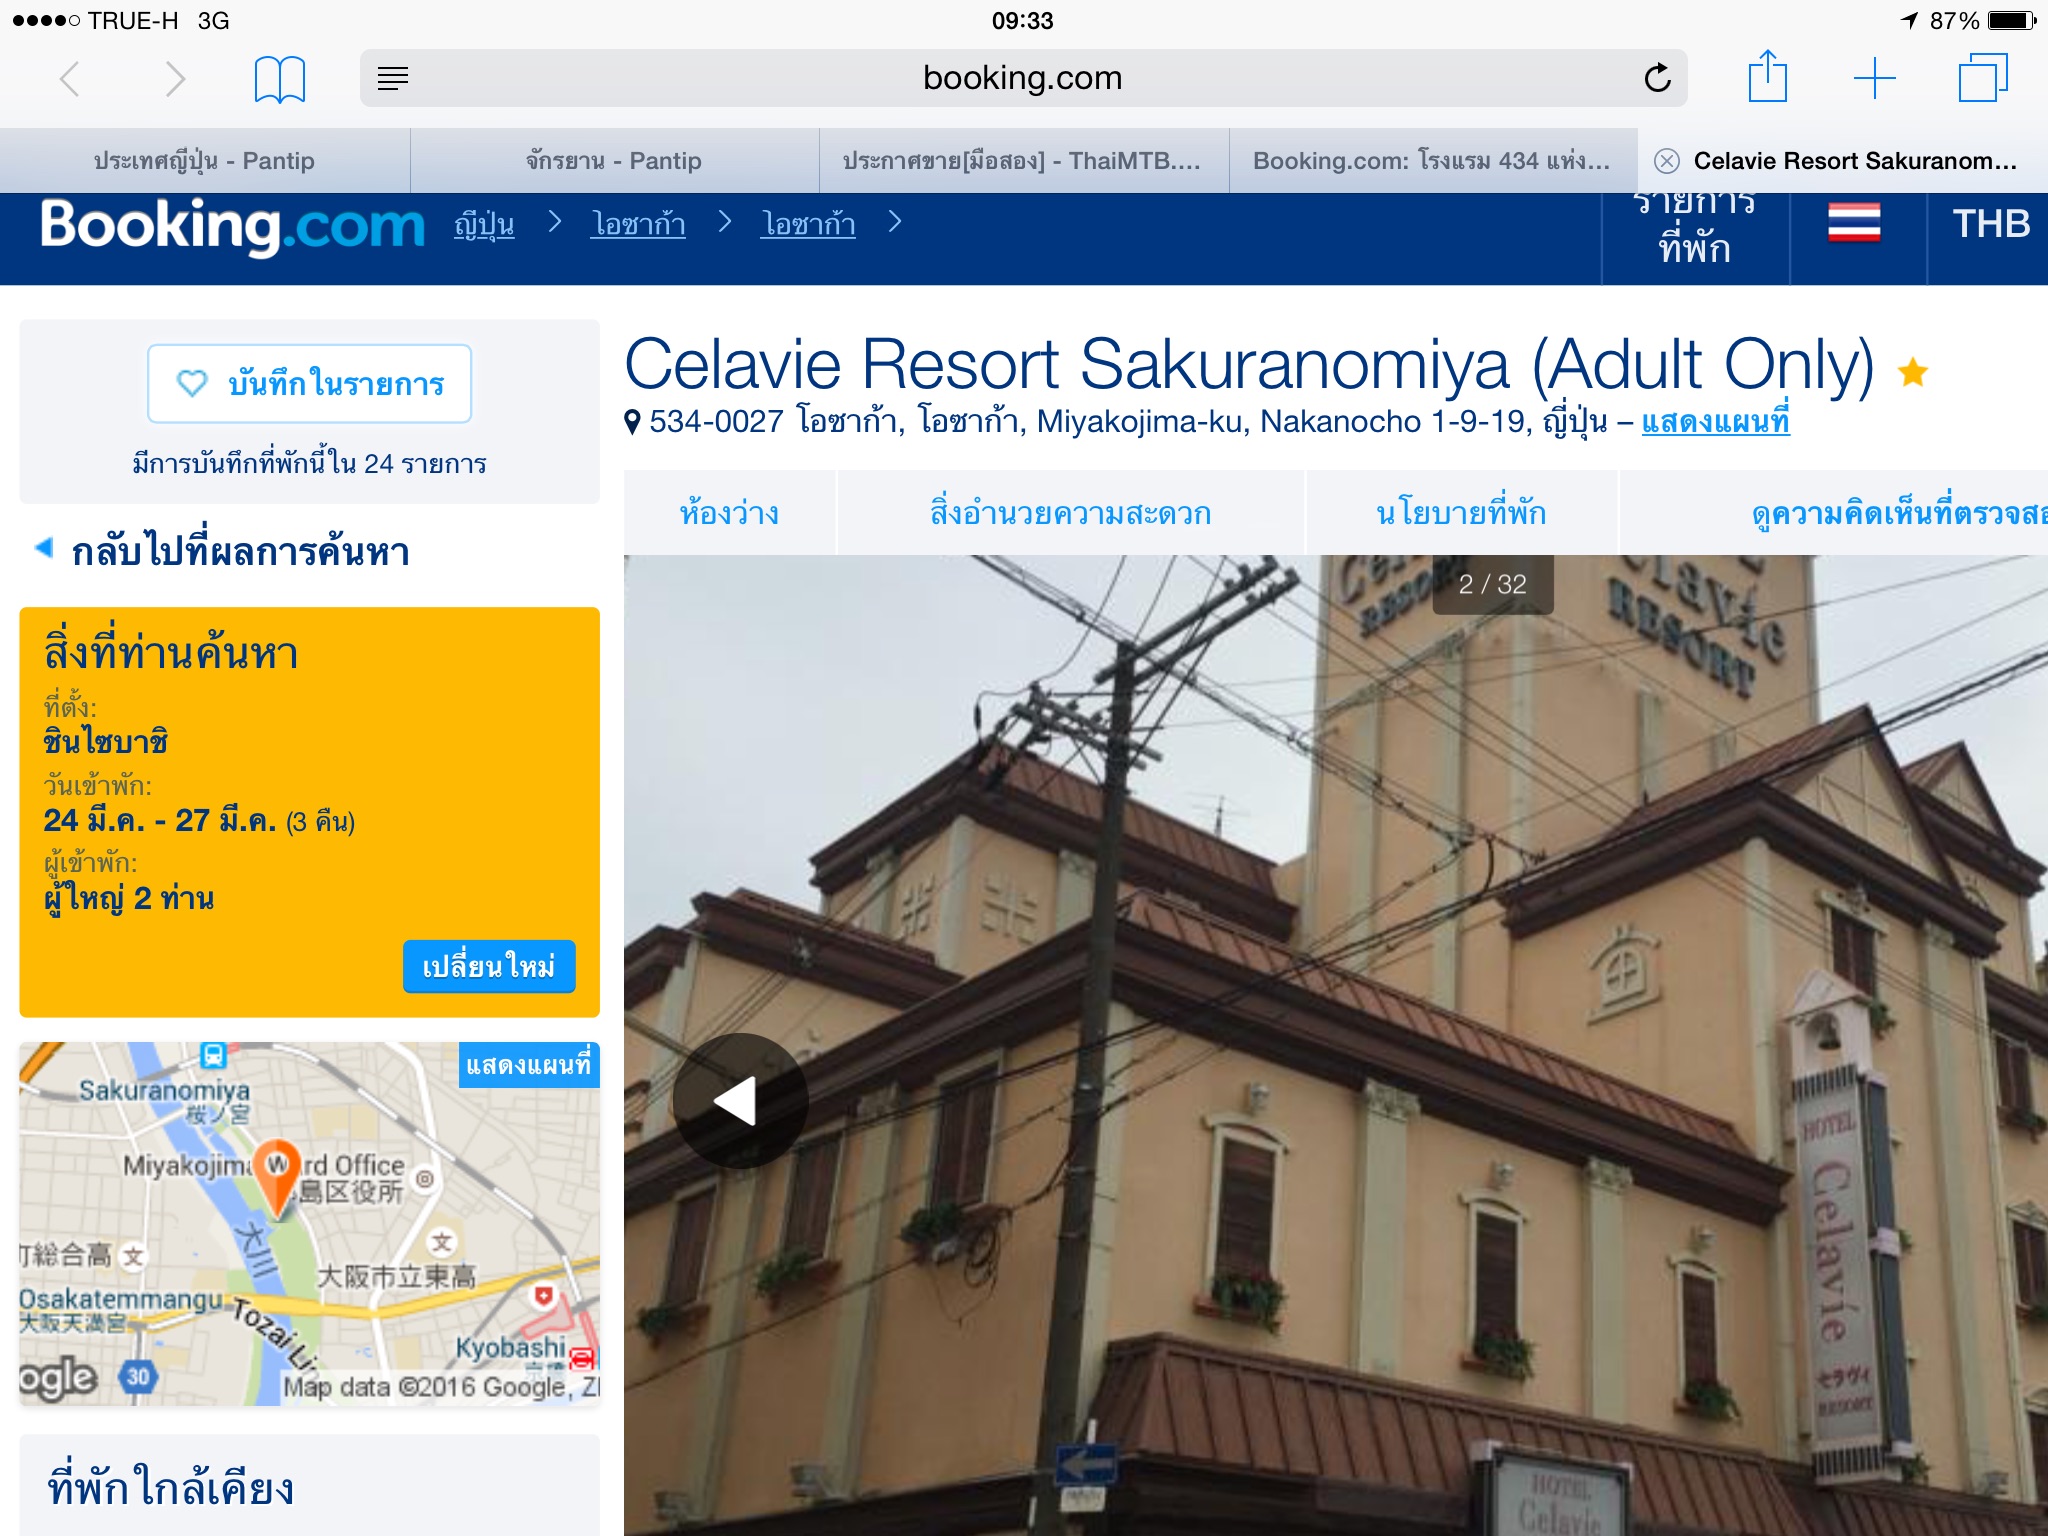Open ญี่ปุ่น breadcrumb link
Image resolution: width=2048 pixels, height=1536 pixels.
pos(484,224)
